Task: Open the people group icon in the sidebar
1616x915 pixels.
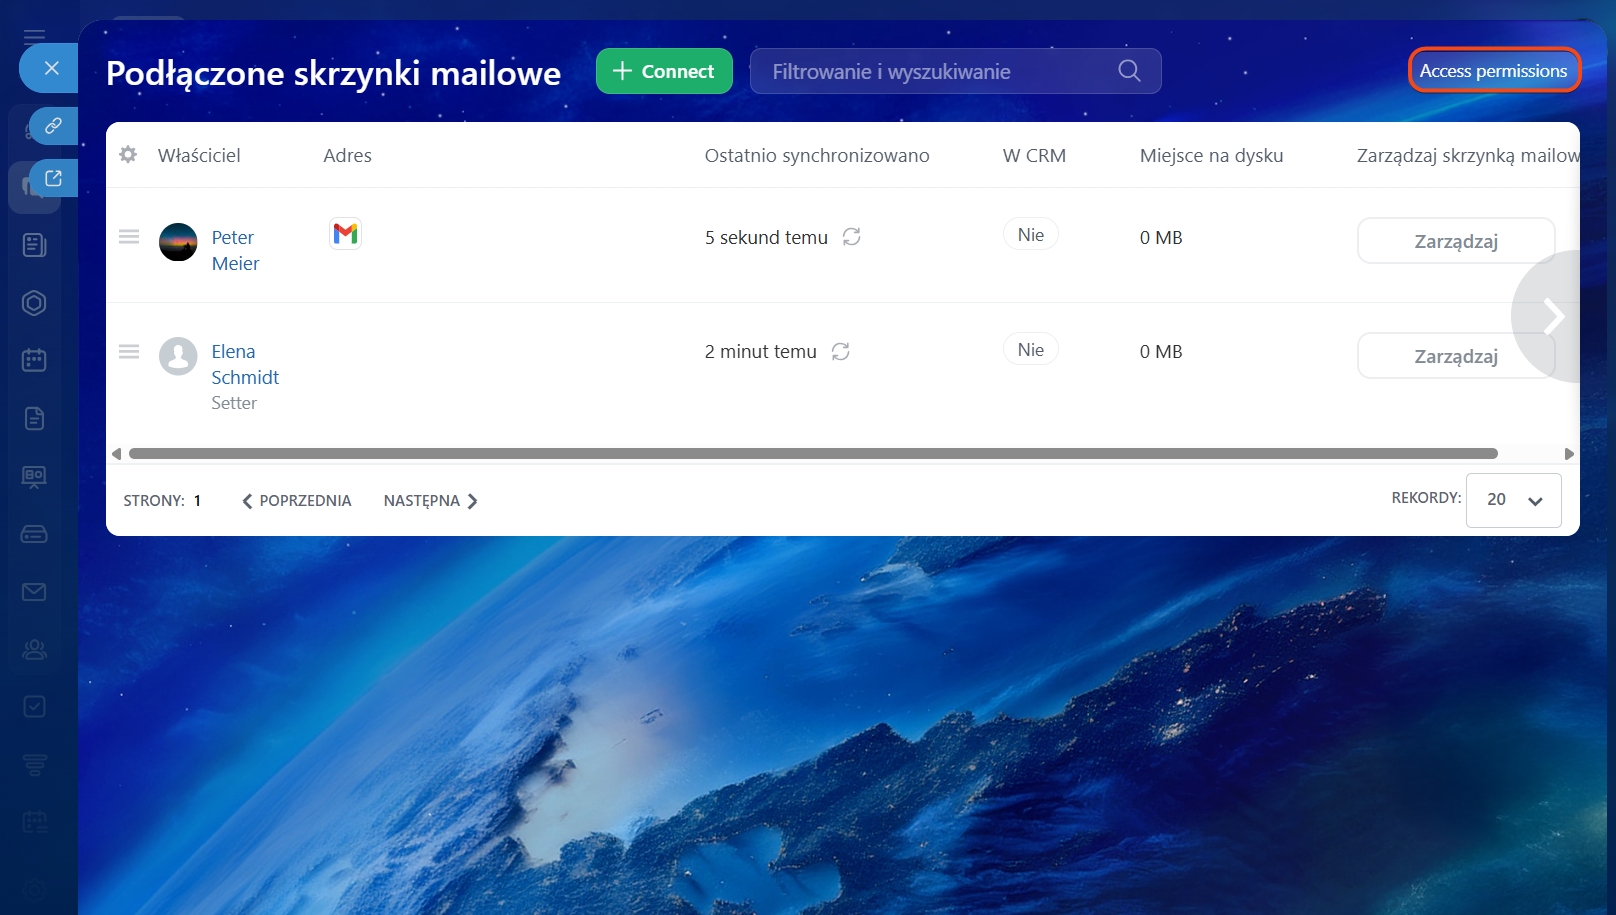Action: [34, 650]
